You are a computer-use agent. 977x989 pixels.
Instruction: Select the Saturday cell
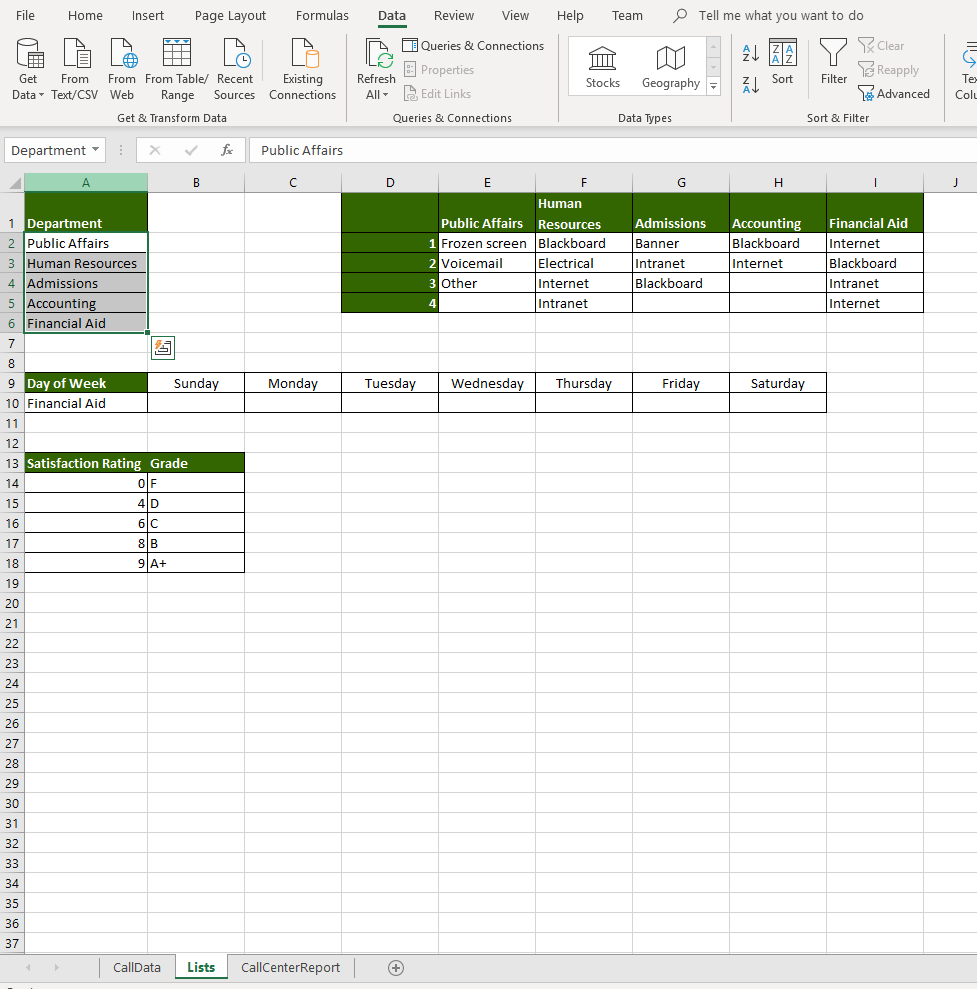(778, 383)
